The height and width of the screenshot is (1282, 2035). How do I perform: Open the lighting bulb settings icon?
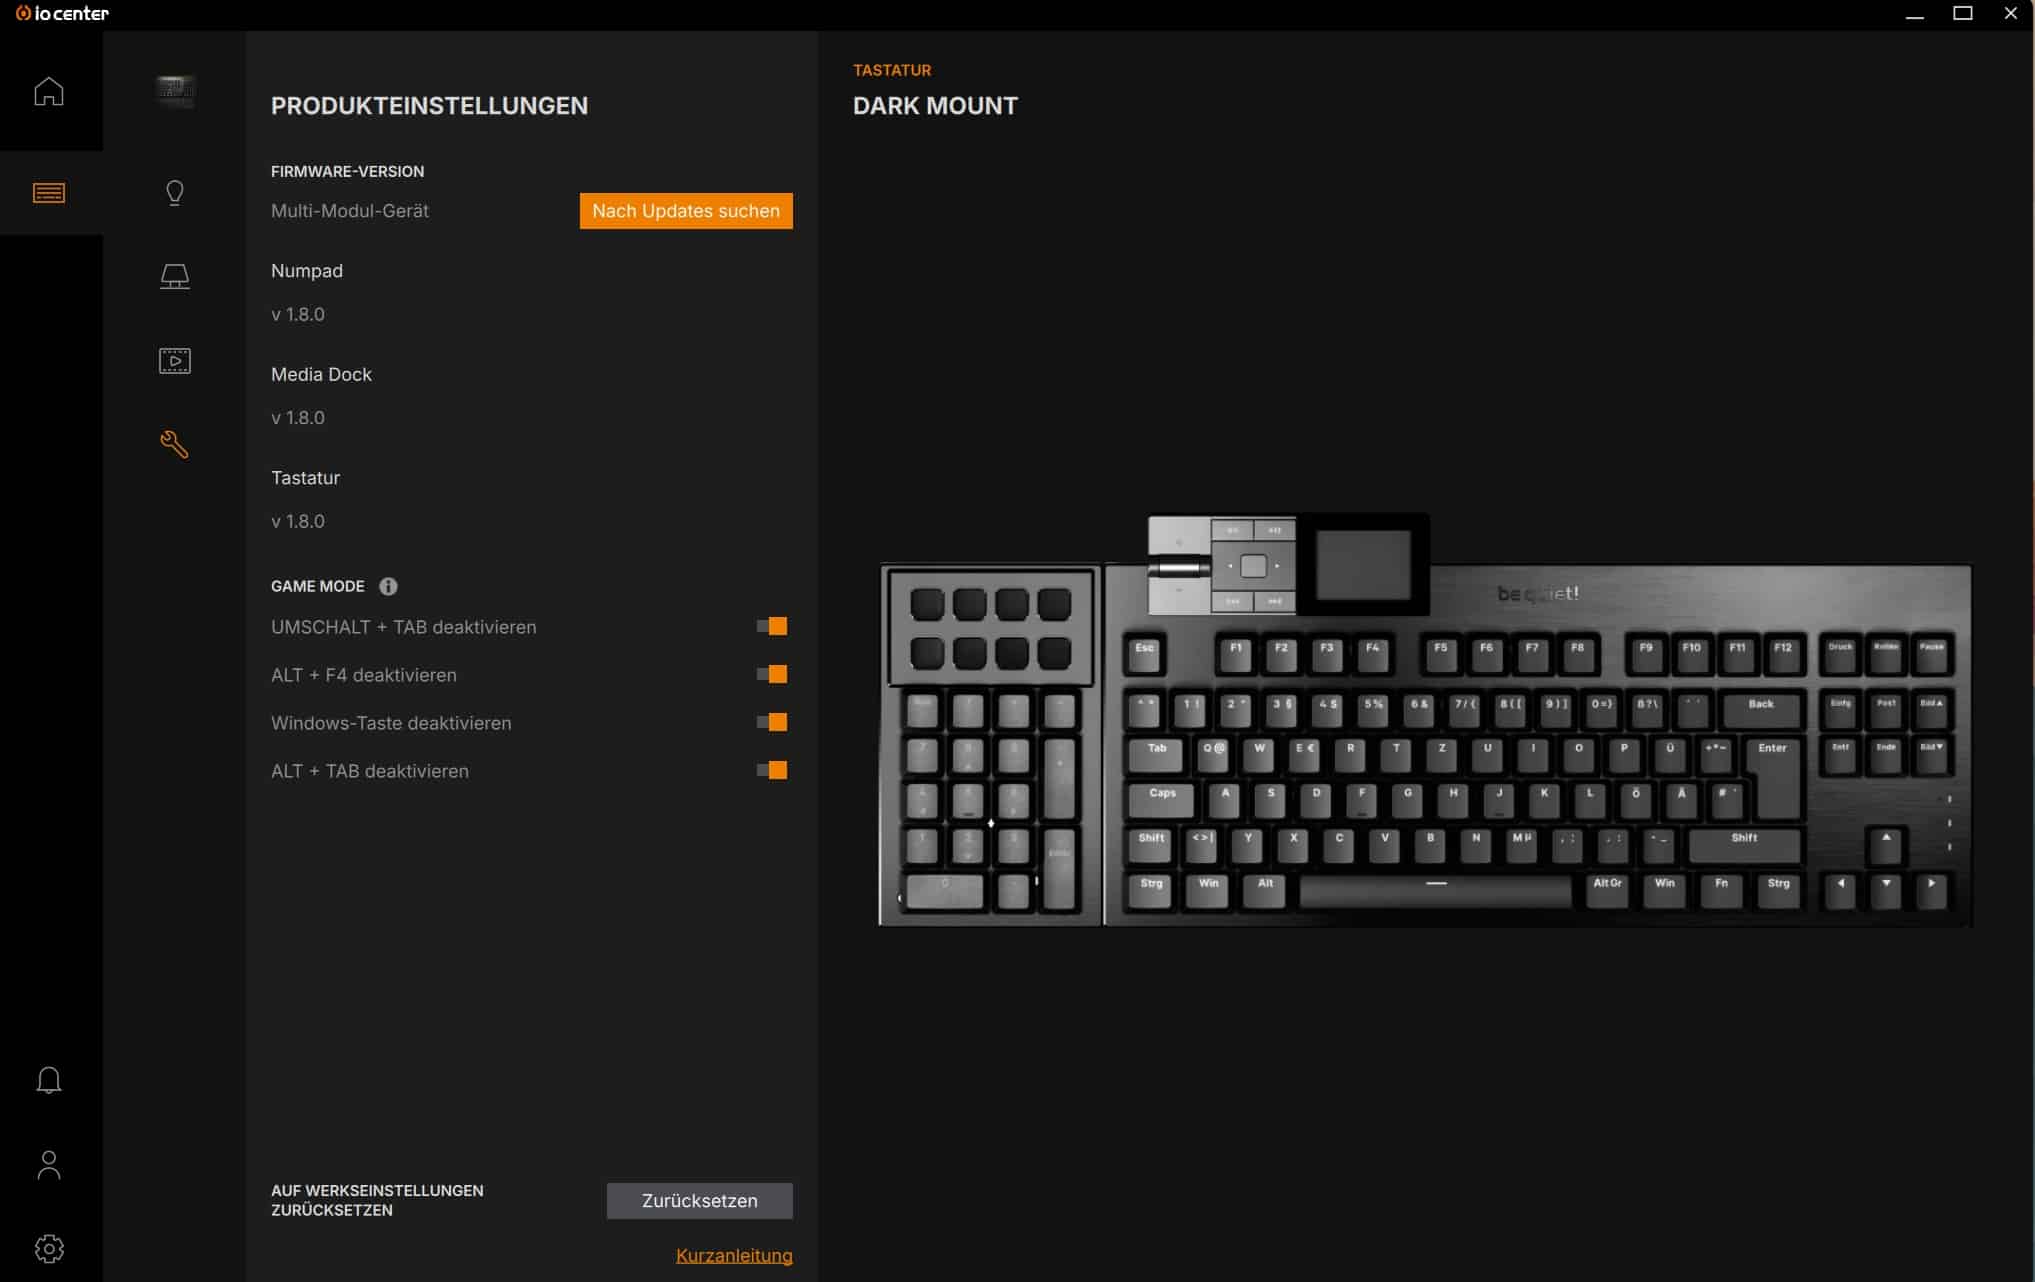[x=175, y=193]
